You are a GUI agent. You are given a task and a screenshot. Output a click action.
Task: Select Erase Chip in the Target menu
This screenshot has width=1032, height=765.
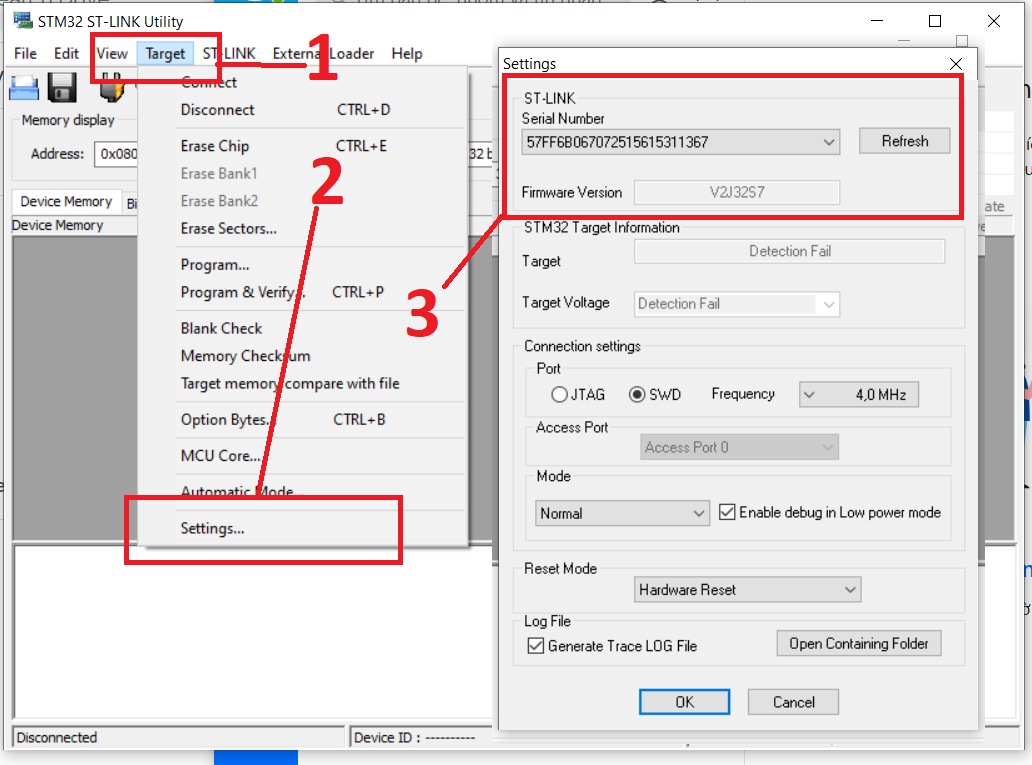click(215, 146)
